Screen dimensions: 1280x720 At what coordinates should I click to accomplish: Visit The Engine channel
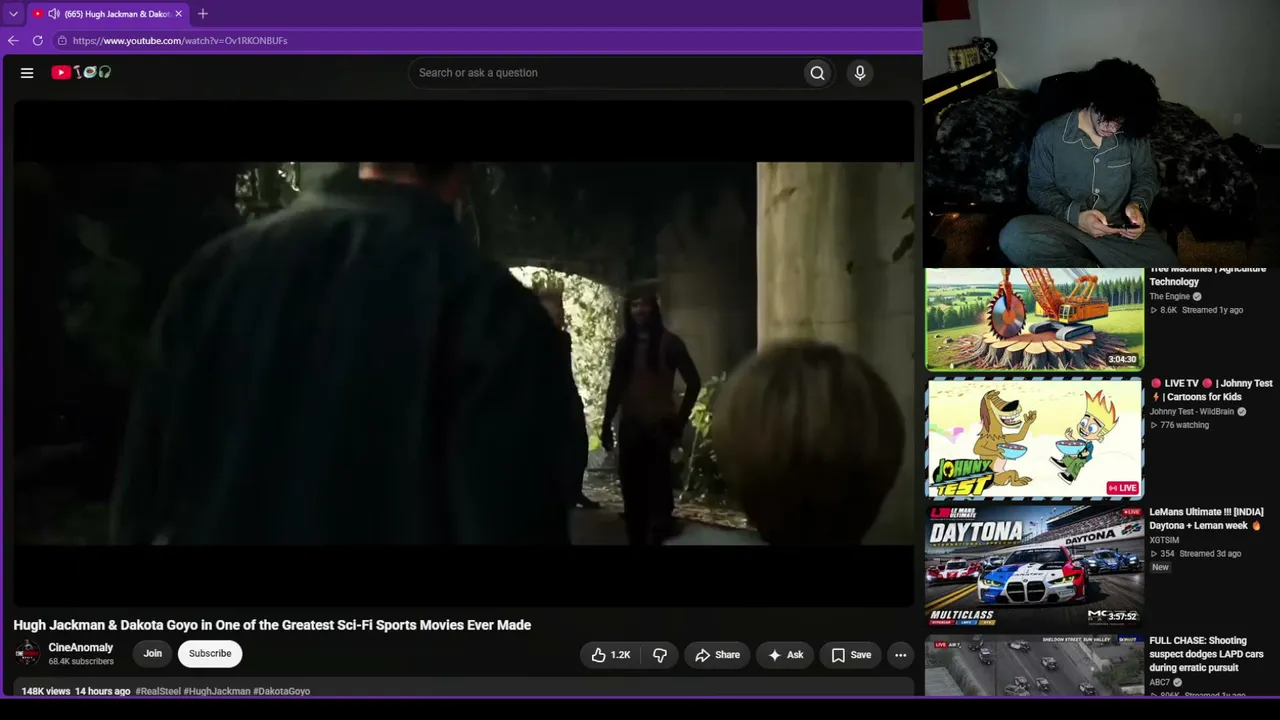point(1169,297)
